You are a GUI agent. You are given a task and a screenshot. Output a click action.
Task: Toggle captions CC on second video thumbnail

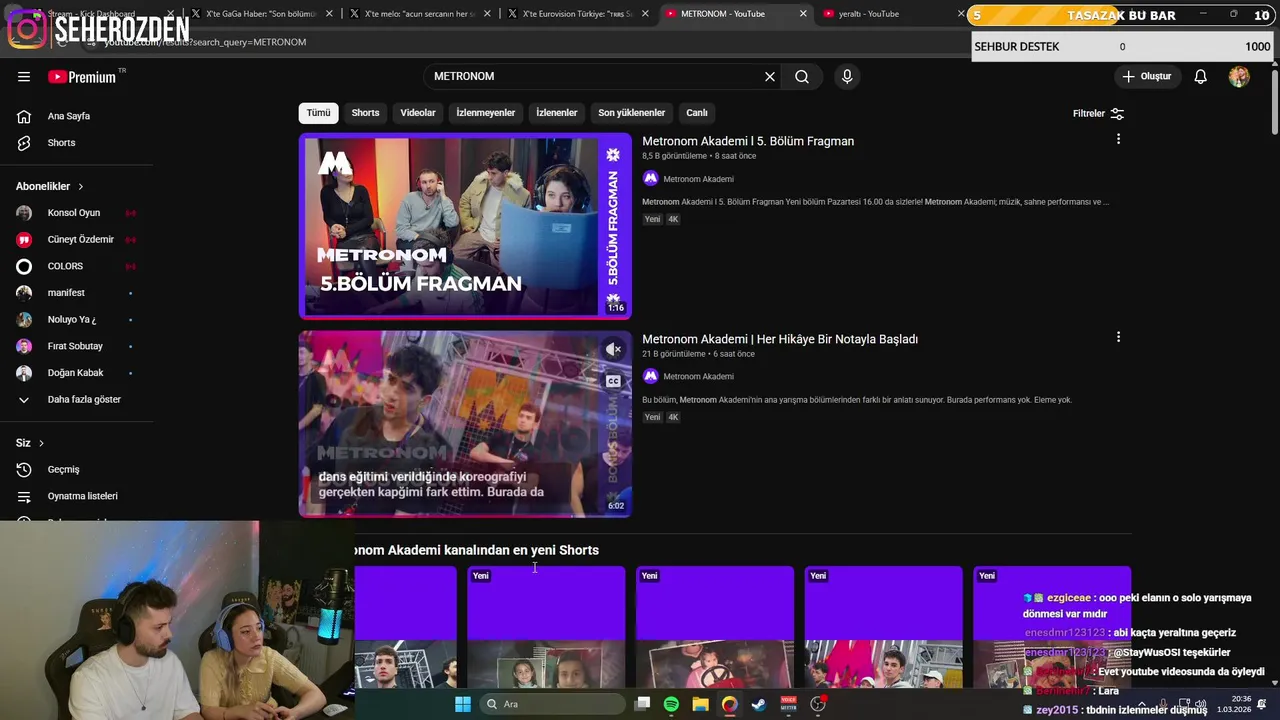click(x=613, y=381)
